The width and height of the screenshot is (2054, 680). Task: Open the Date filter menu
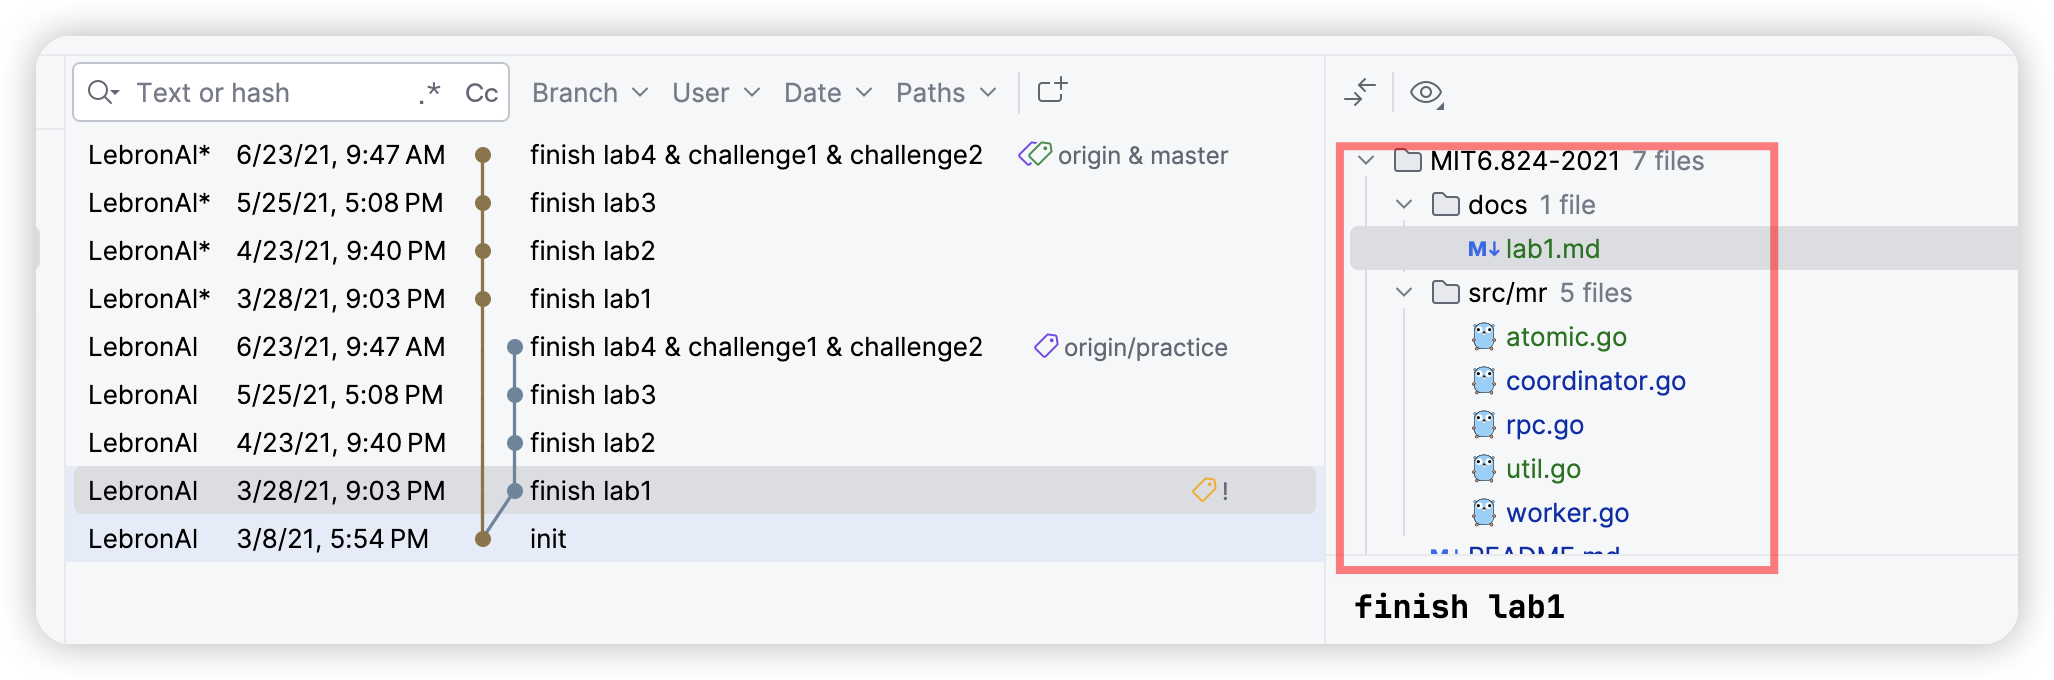[x=828, y=93]
